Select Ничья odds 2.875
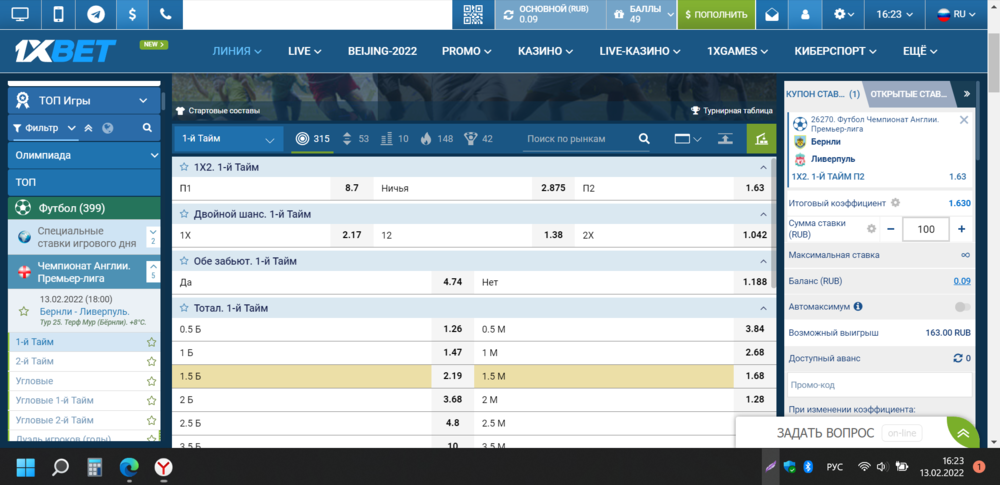Screen dimensions: 1000x485 click(x=553, y=188)
